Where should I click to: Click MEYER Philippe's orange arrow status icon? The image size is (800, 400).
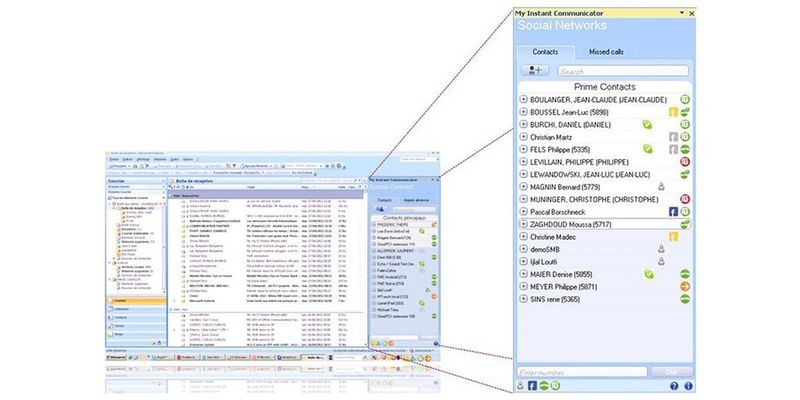tap(685, 287)
